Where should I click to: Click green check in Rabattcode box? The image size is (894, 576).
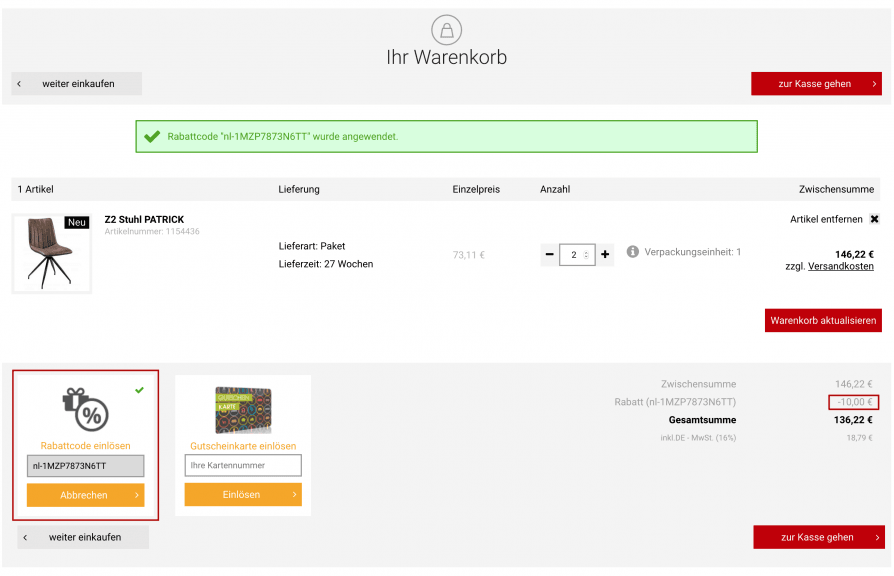pyautogui.click(x=140, y=390)
